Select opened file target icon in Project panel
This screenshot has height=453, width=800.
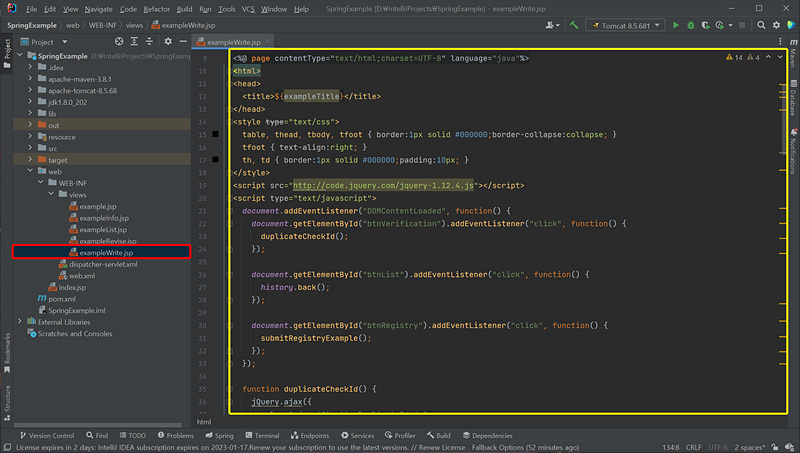(x=119, y=41)
